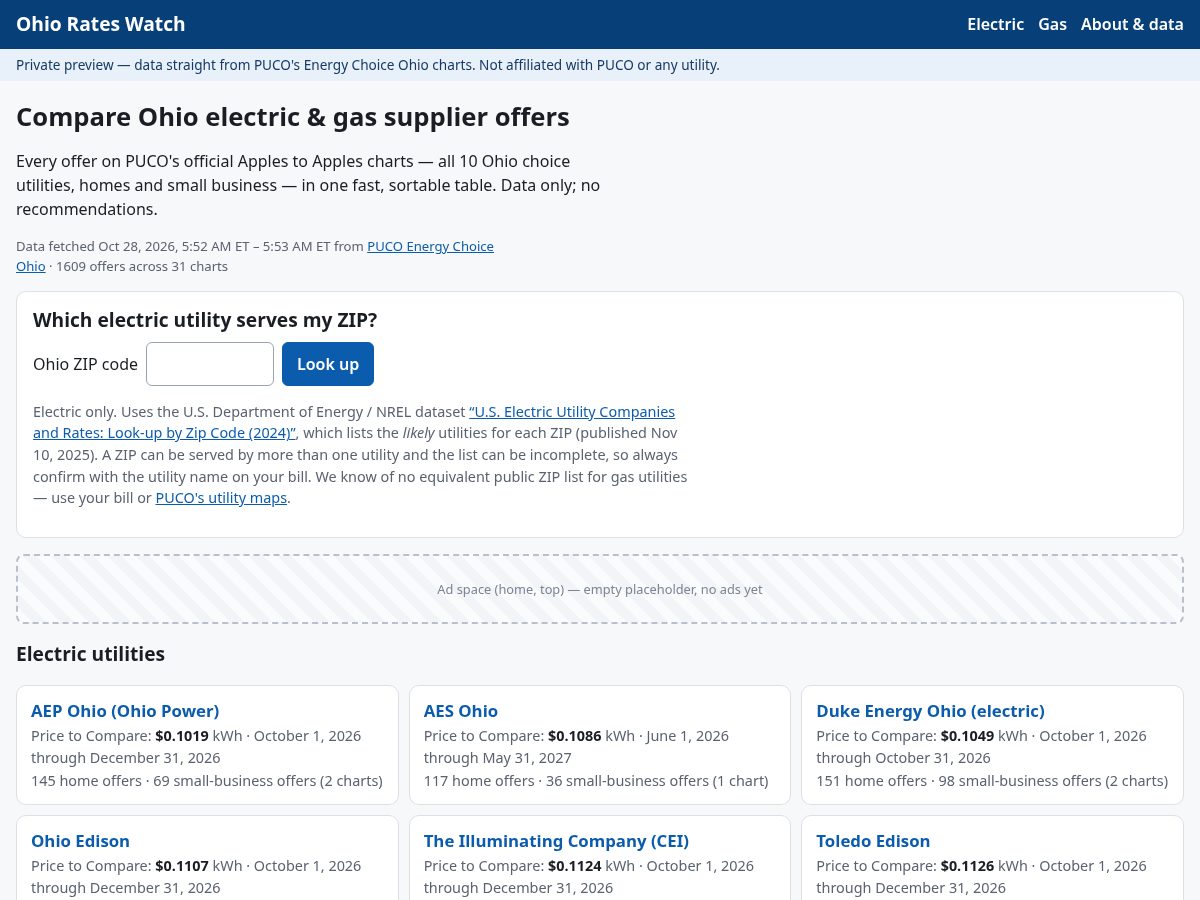Follow the PUCO Energy Choice Ohio link
The image size is (1200, 900).
[430, 247]
